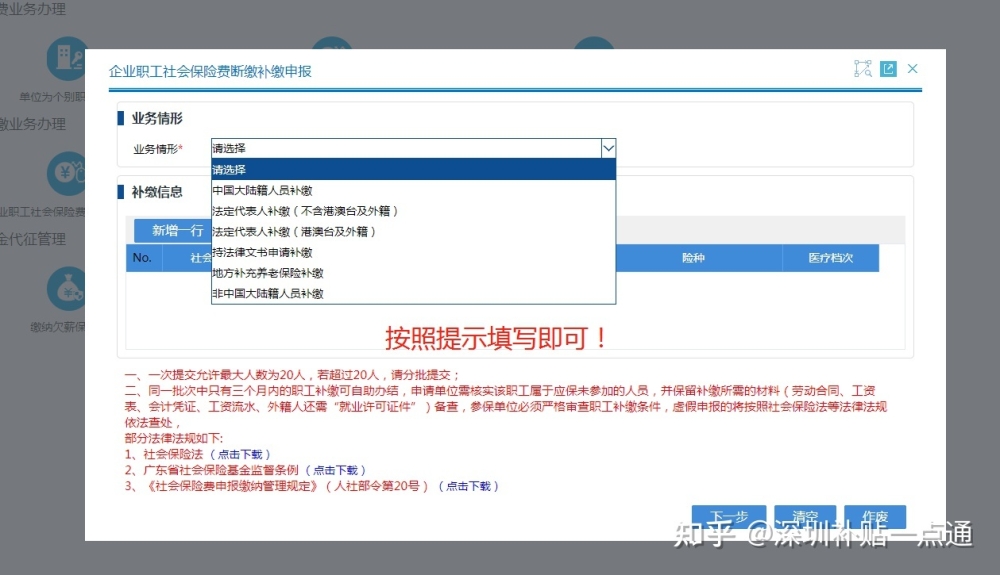Click the 下一步 button
Screen dimensions: 1000x575
(x=729, y=517)
